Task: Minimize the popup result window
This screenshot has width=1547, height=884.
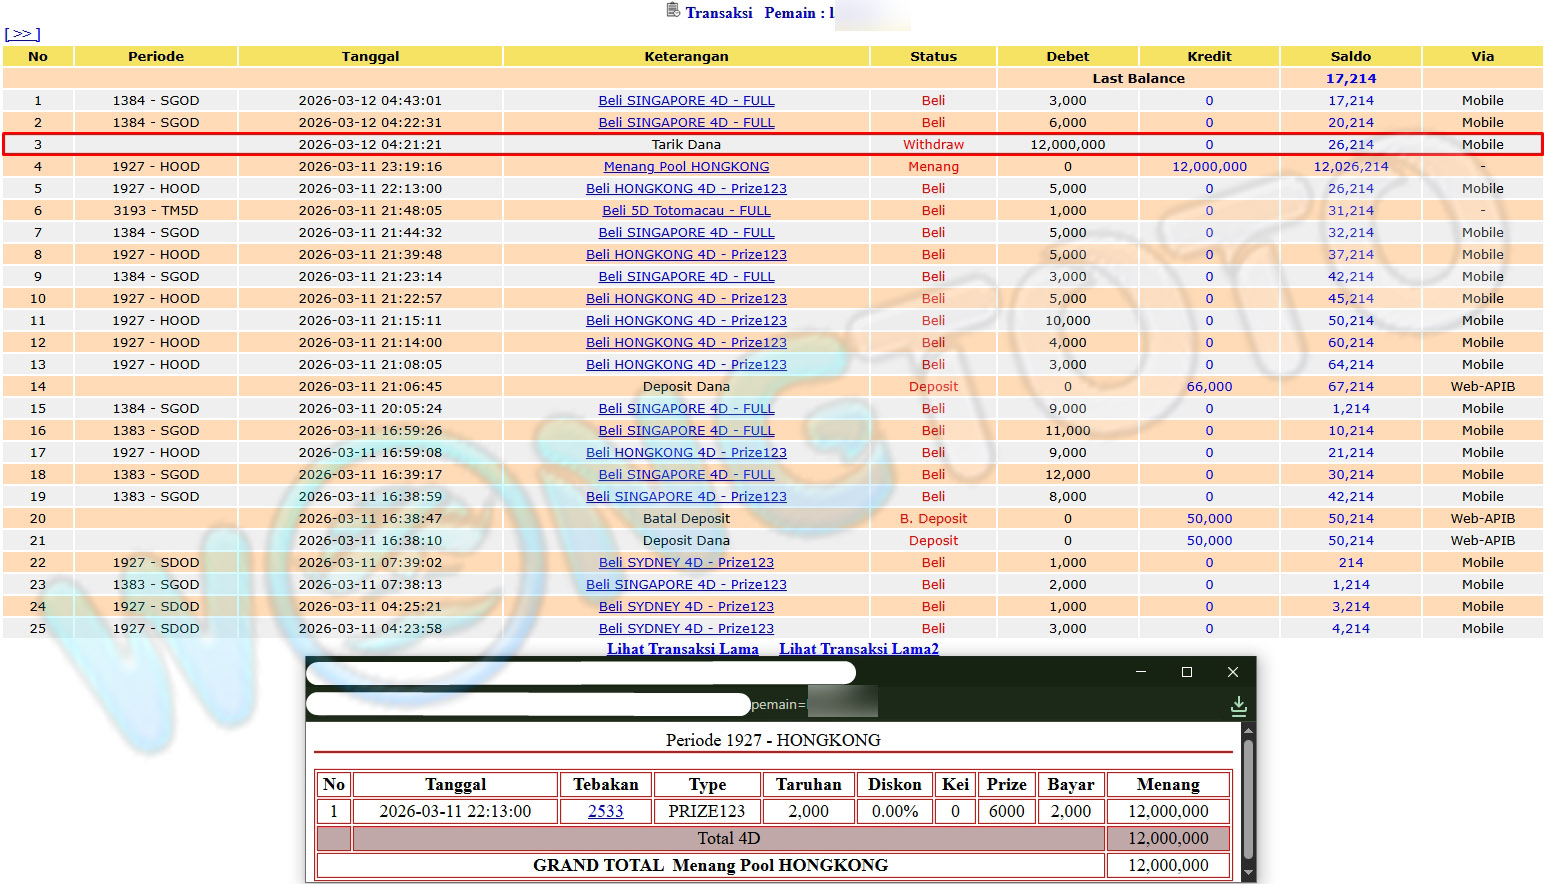Action: (1141, 672)
